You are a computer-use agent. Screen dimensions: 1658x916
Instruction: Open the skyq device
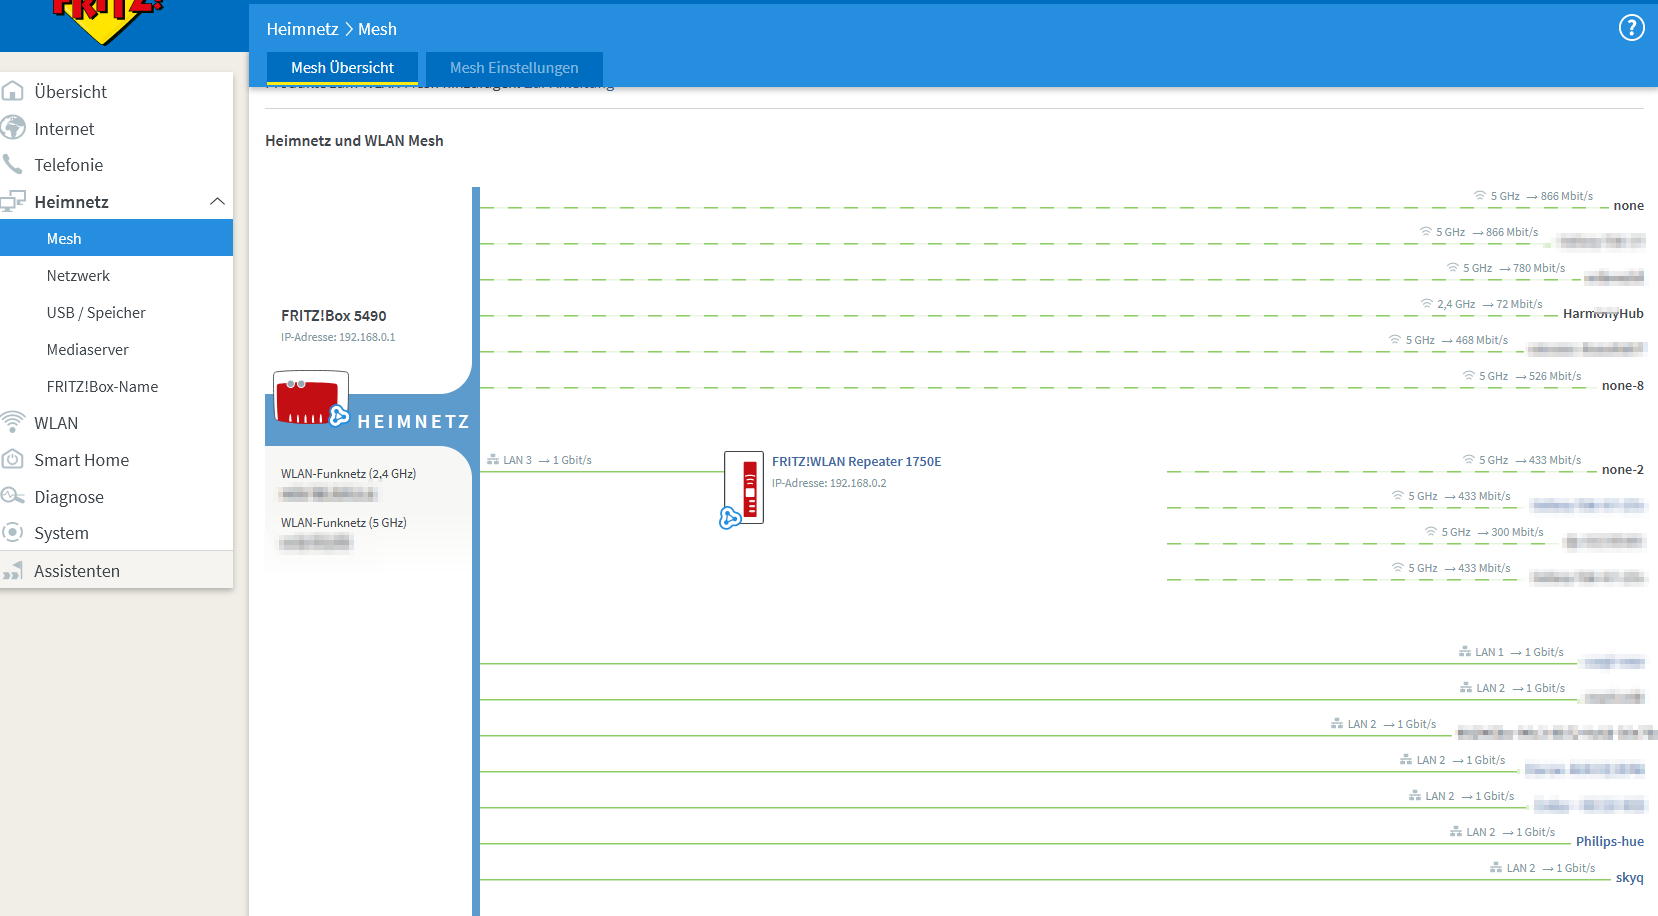point(1630,877)
